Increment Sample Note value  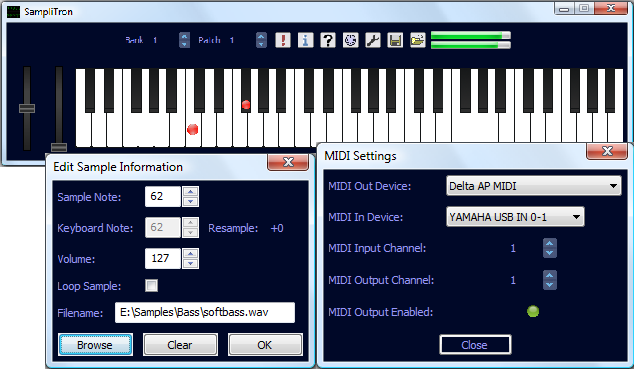tap(190, 192)
